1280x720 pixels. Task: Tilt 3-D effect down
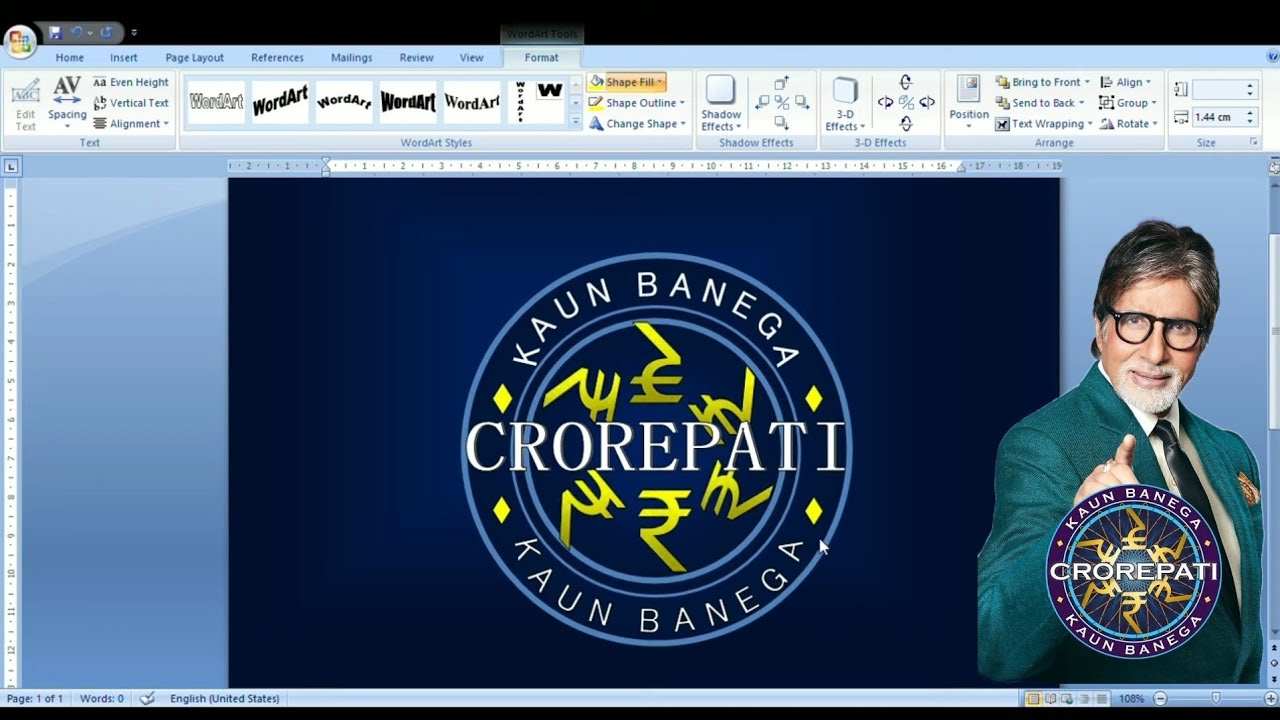(906, 124)
